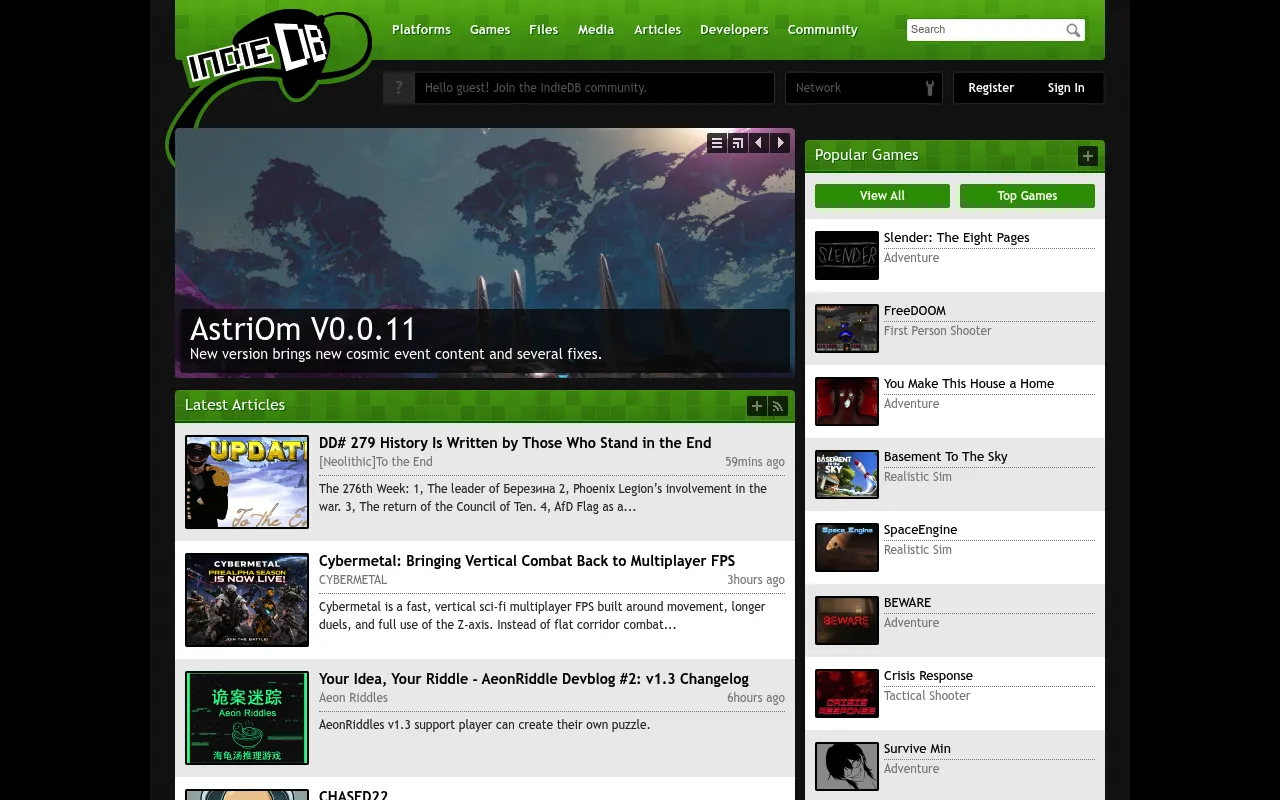Open the Games menu
This screenshot has width=1280, height=800.
click(x=490, y=30)
